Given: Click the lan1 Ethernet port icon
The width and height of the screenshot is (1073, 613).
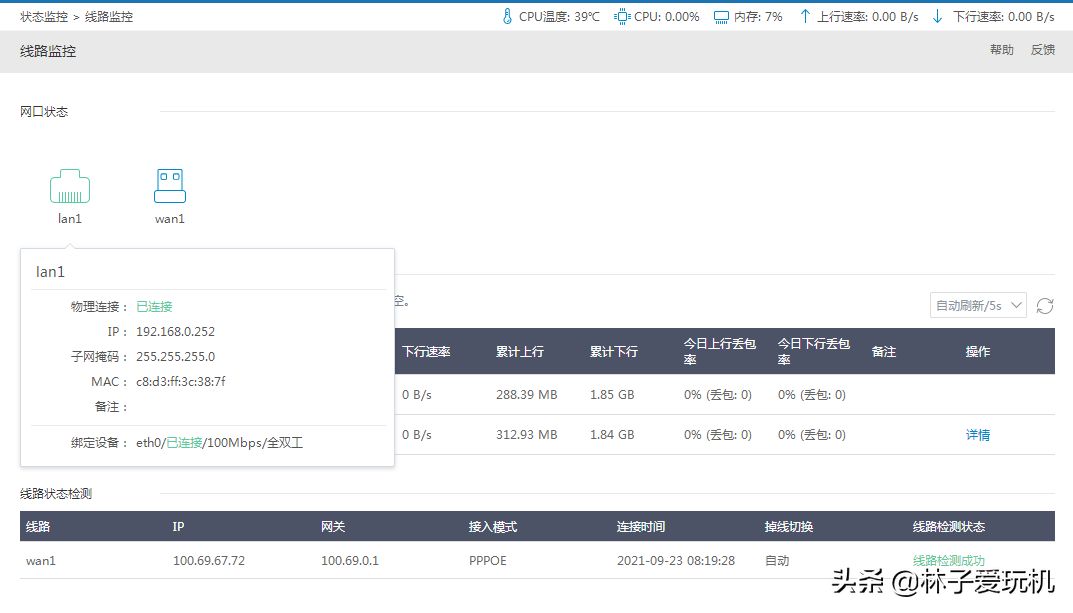Looking at the screenshot, I should tap(70, 186).
